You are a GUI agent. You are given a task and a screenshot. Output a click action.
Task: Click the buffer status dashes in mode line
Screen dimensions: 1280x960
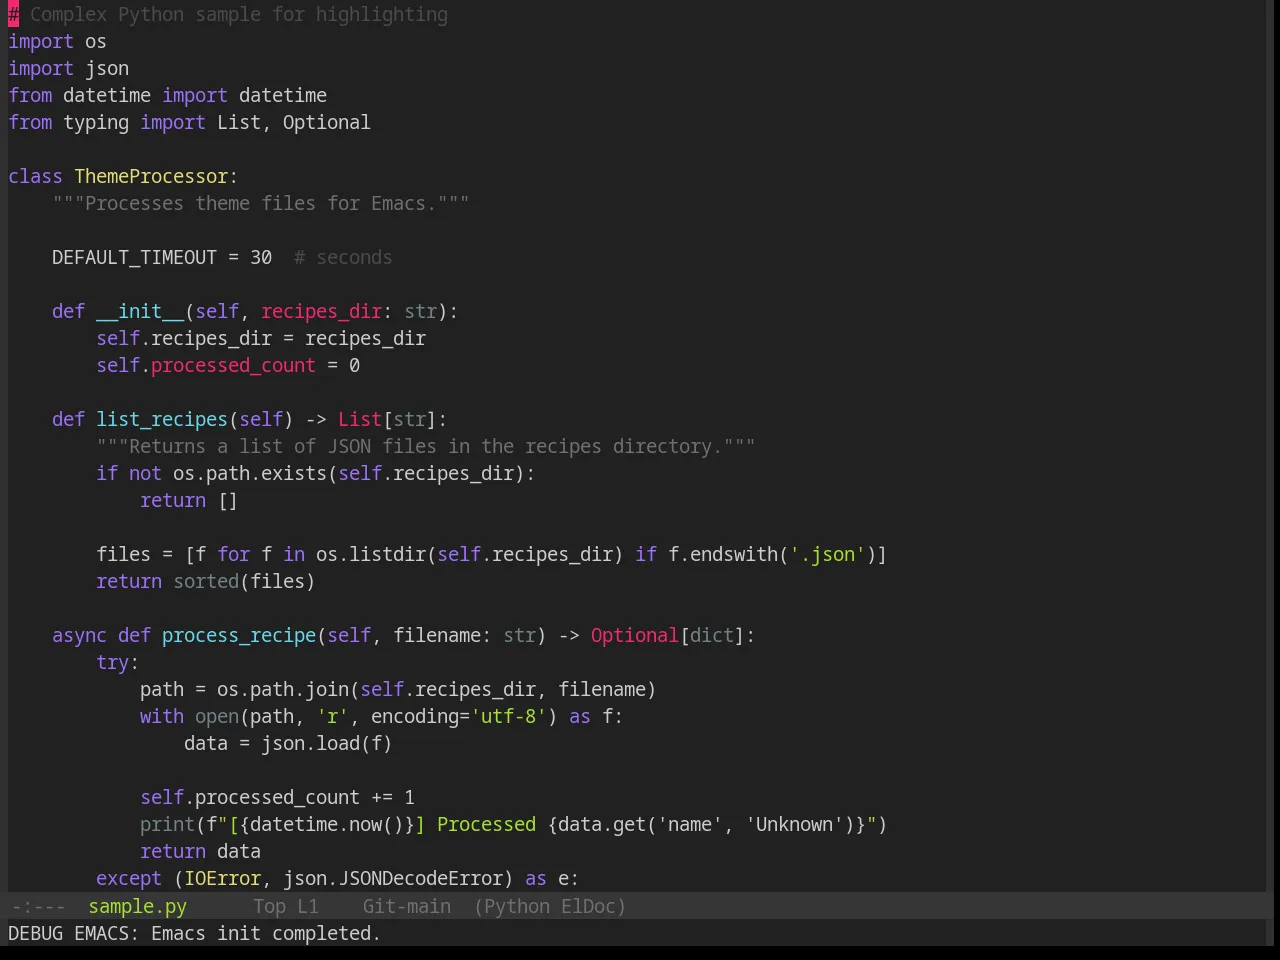coord(38,906)
